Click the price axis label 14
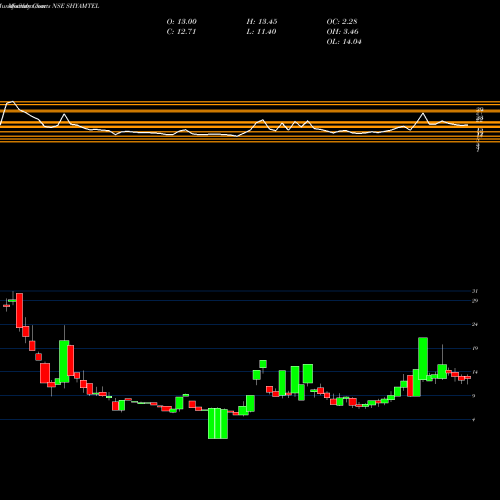Viewport: 500px width, 500px height. 475,372
